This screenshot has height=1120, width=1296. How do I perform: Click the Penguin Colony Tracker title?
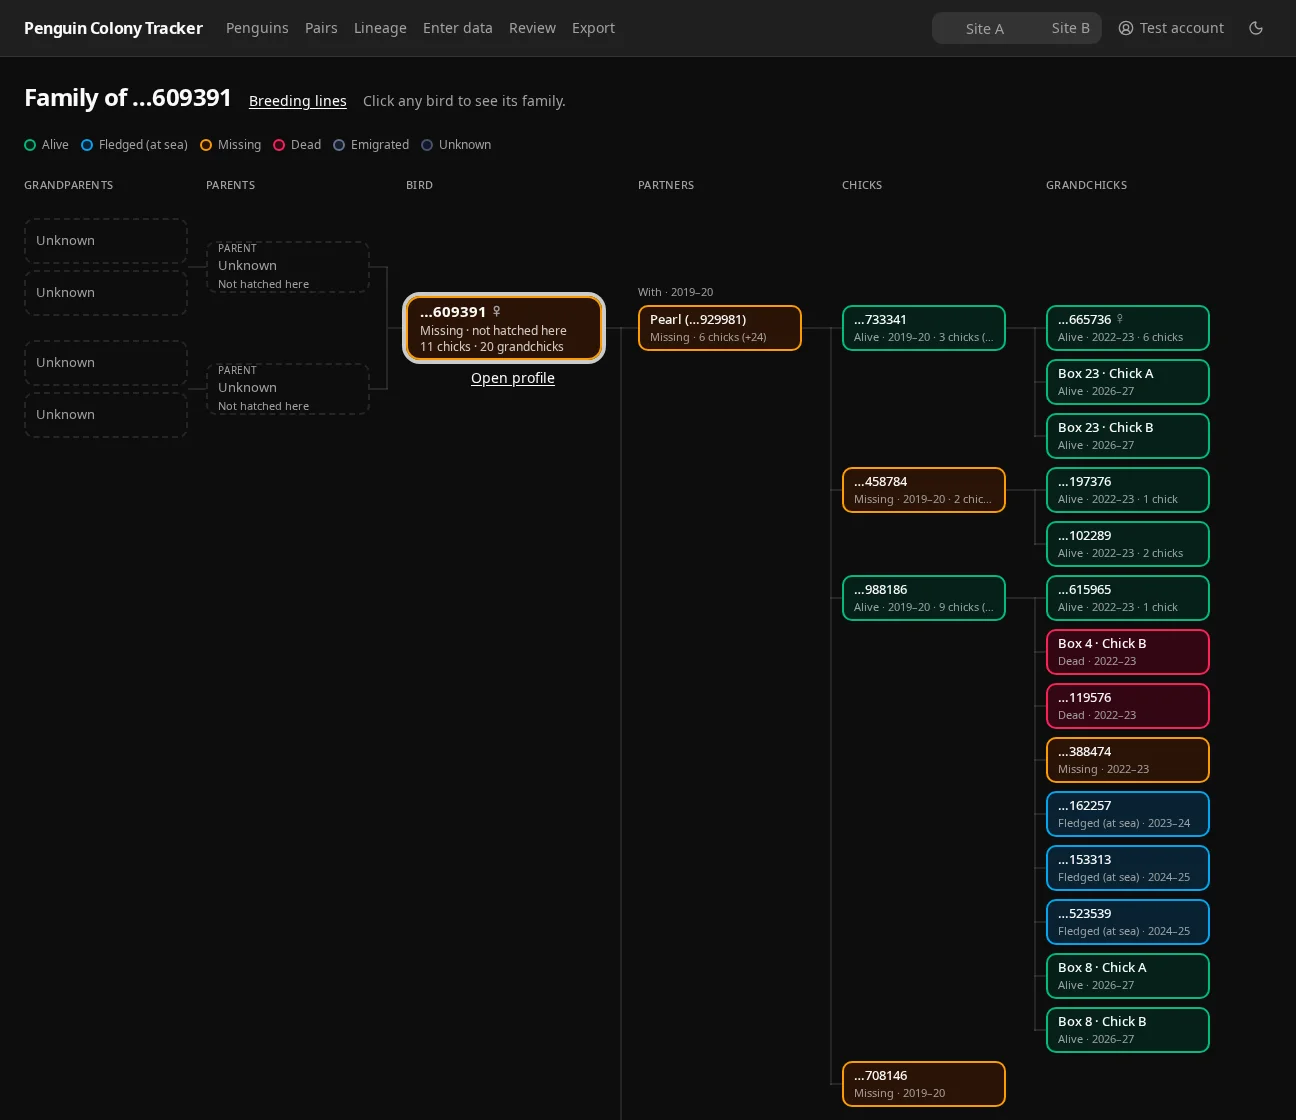(113, 28)
